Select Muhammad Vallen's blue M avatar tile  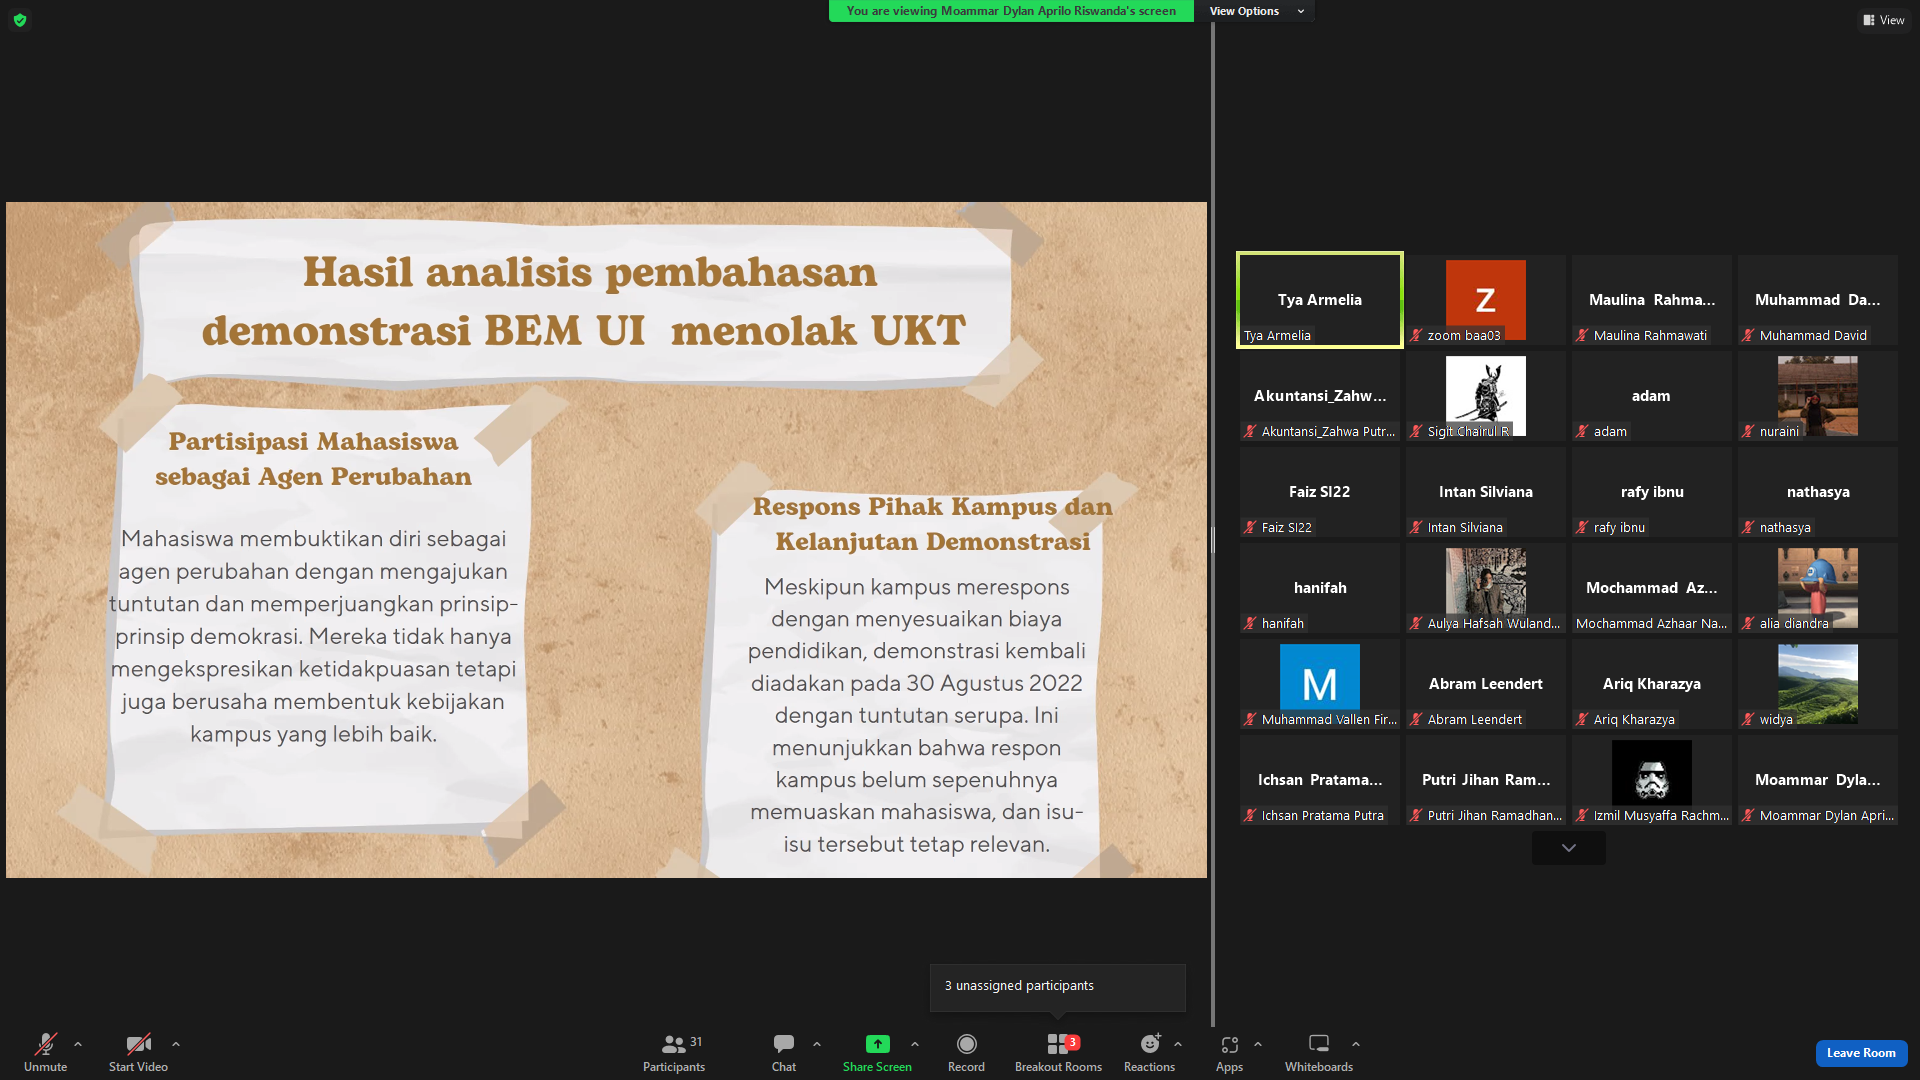coord(1320,684)
